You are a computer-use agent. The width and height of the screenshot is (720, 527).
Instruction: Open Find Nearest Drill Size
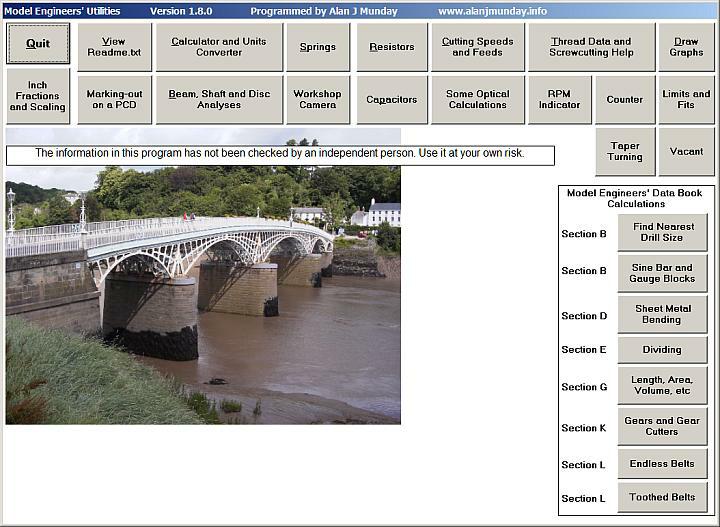pyautogui.click(x=662, y=232)
